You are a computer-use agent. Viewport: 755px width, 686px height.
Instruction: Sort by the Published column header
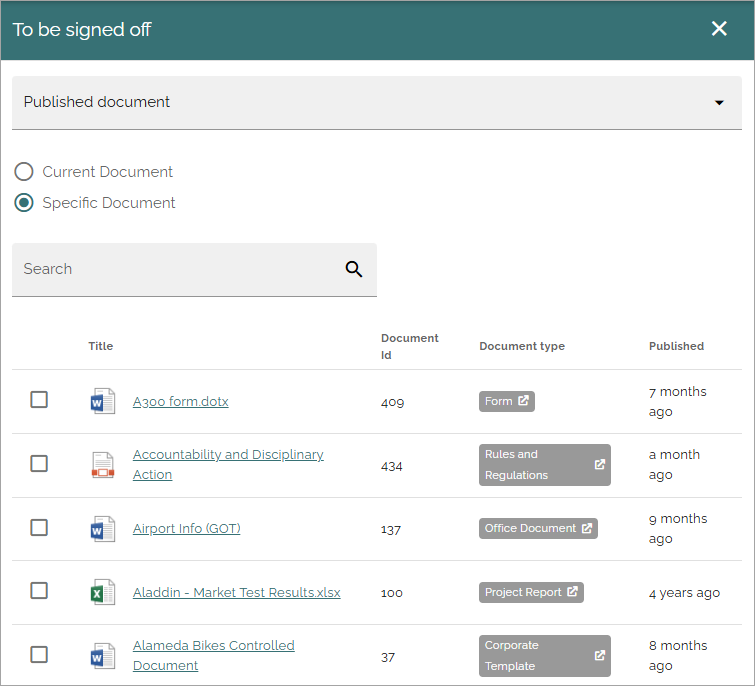pos(676,346)
